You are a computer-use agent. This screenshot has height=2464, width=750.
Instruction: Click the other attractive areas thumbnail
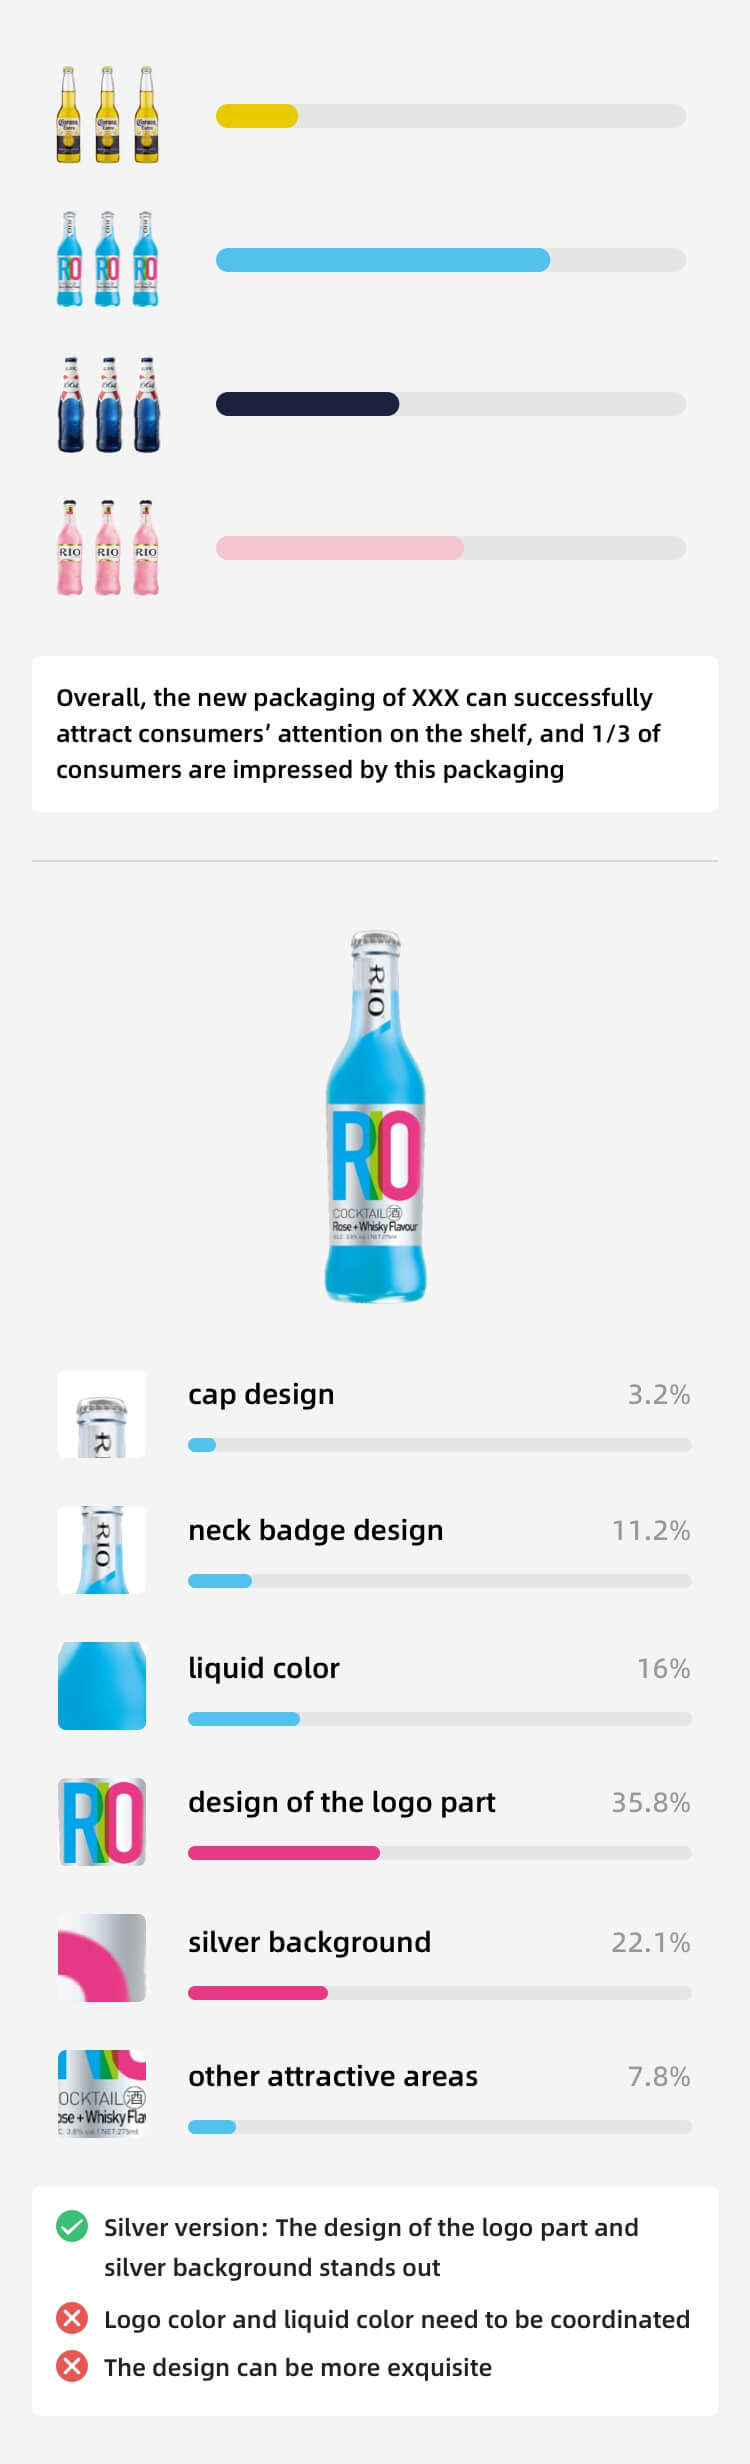102,2093
